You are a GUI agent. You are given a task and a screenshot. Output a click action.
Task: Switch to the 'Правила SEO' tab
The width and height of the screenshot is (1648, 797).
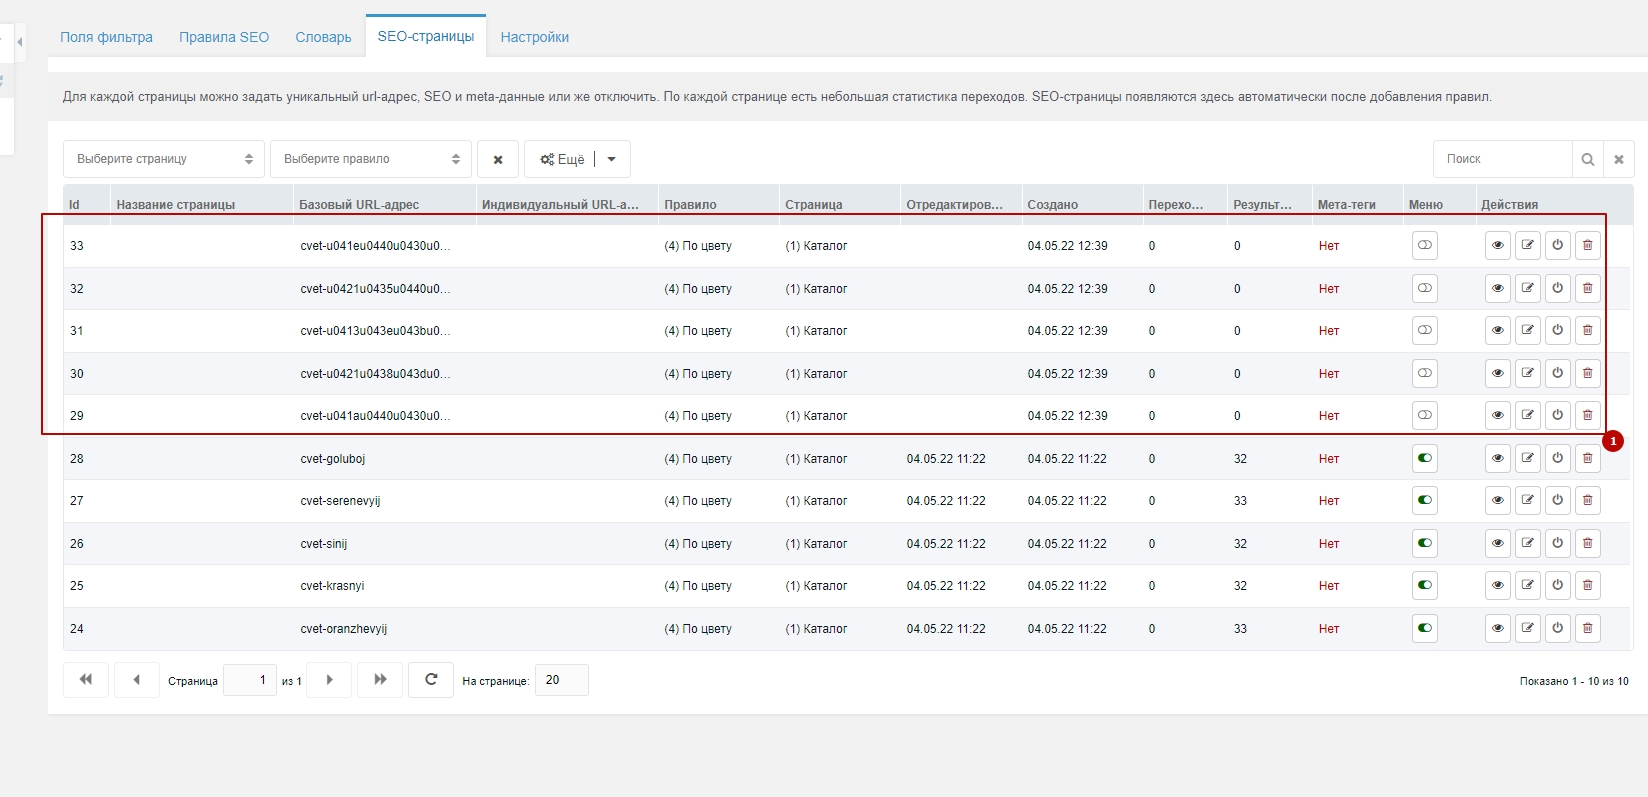coord(224,37)
